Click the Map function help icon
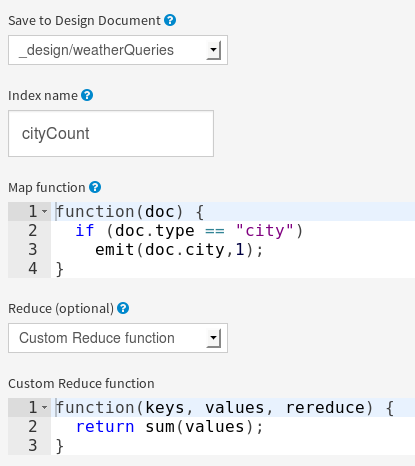This screenshot has height=466, width=415. pos(95,187)
